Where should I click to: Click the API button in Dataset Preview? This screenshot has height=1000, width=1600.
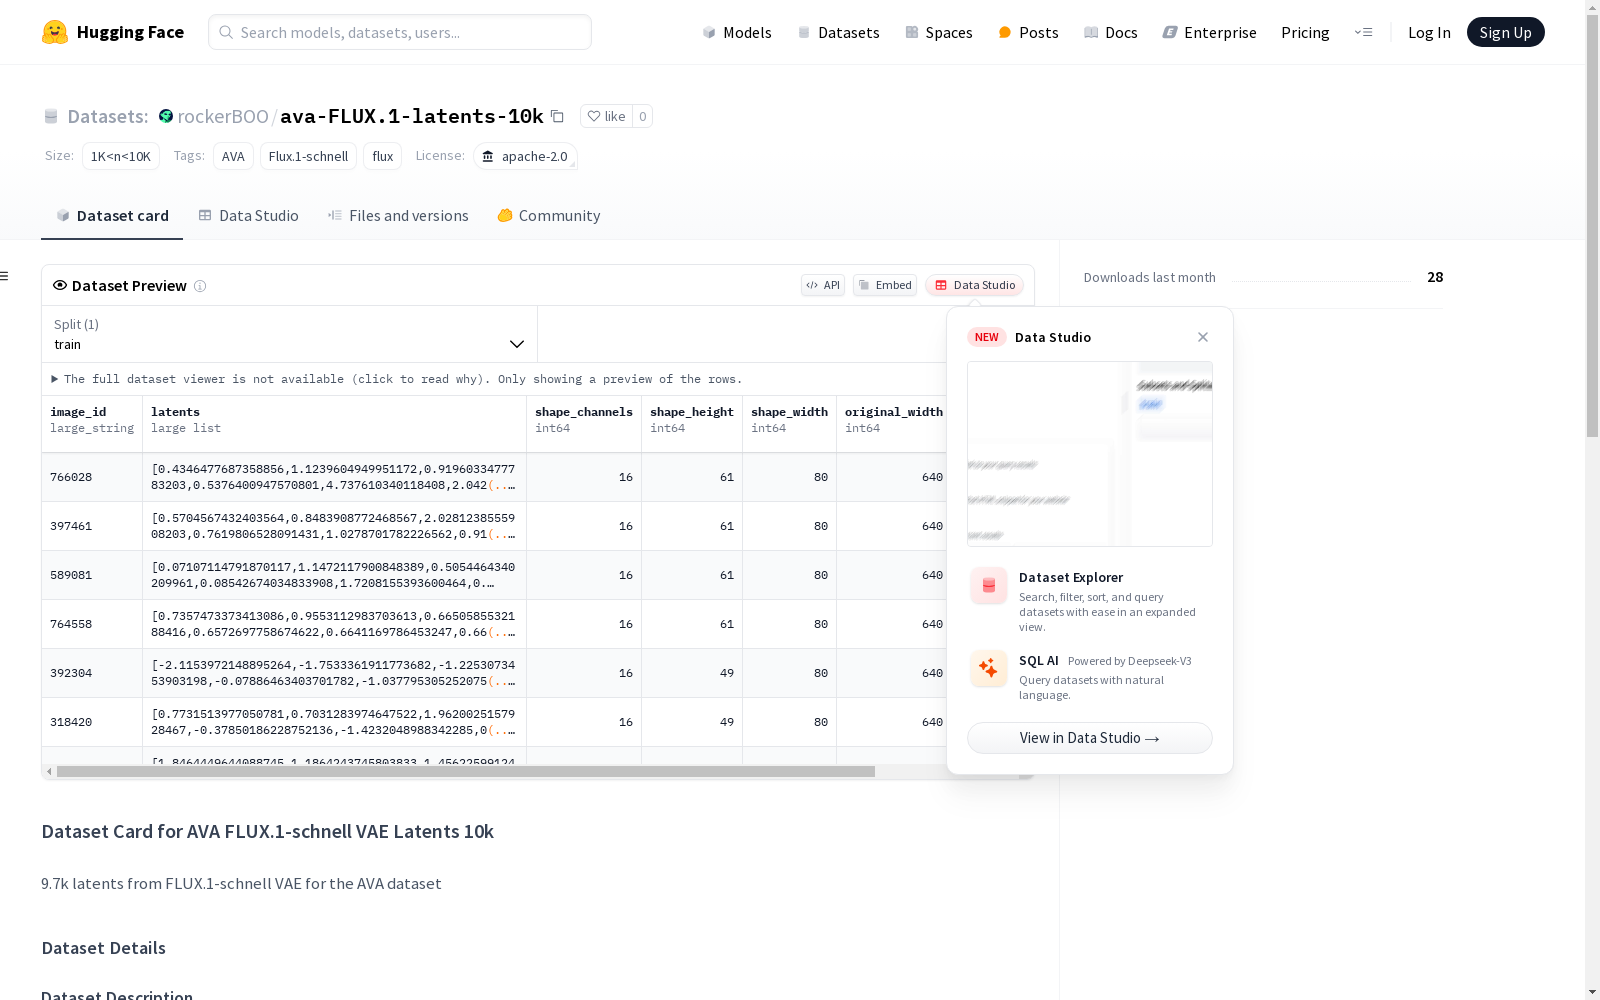823,285
